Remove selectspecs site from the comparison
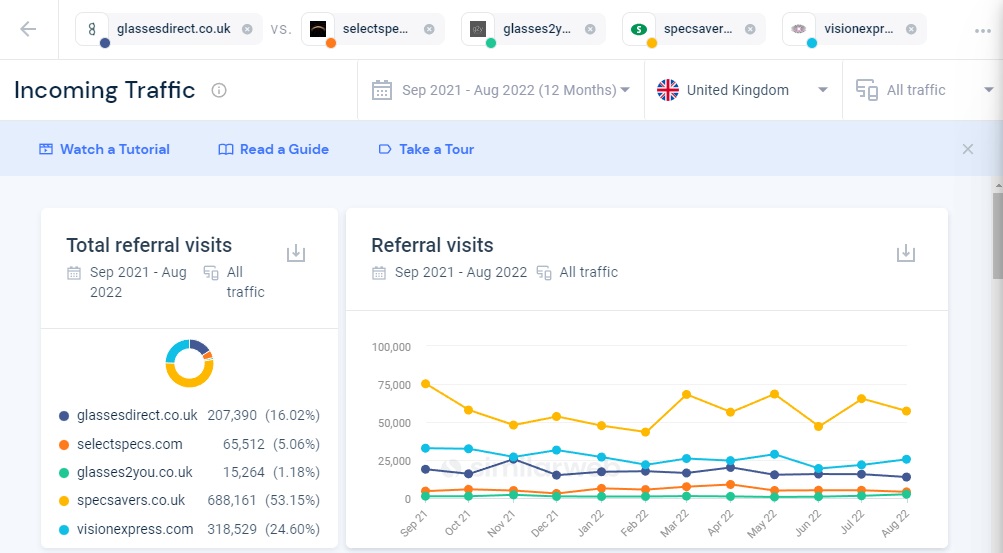Screen dimensions: 1003x553 pyautogui.click(x=429, y=29)
